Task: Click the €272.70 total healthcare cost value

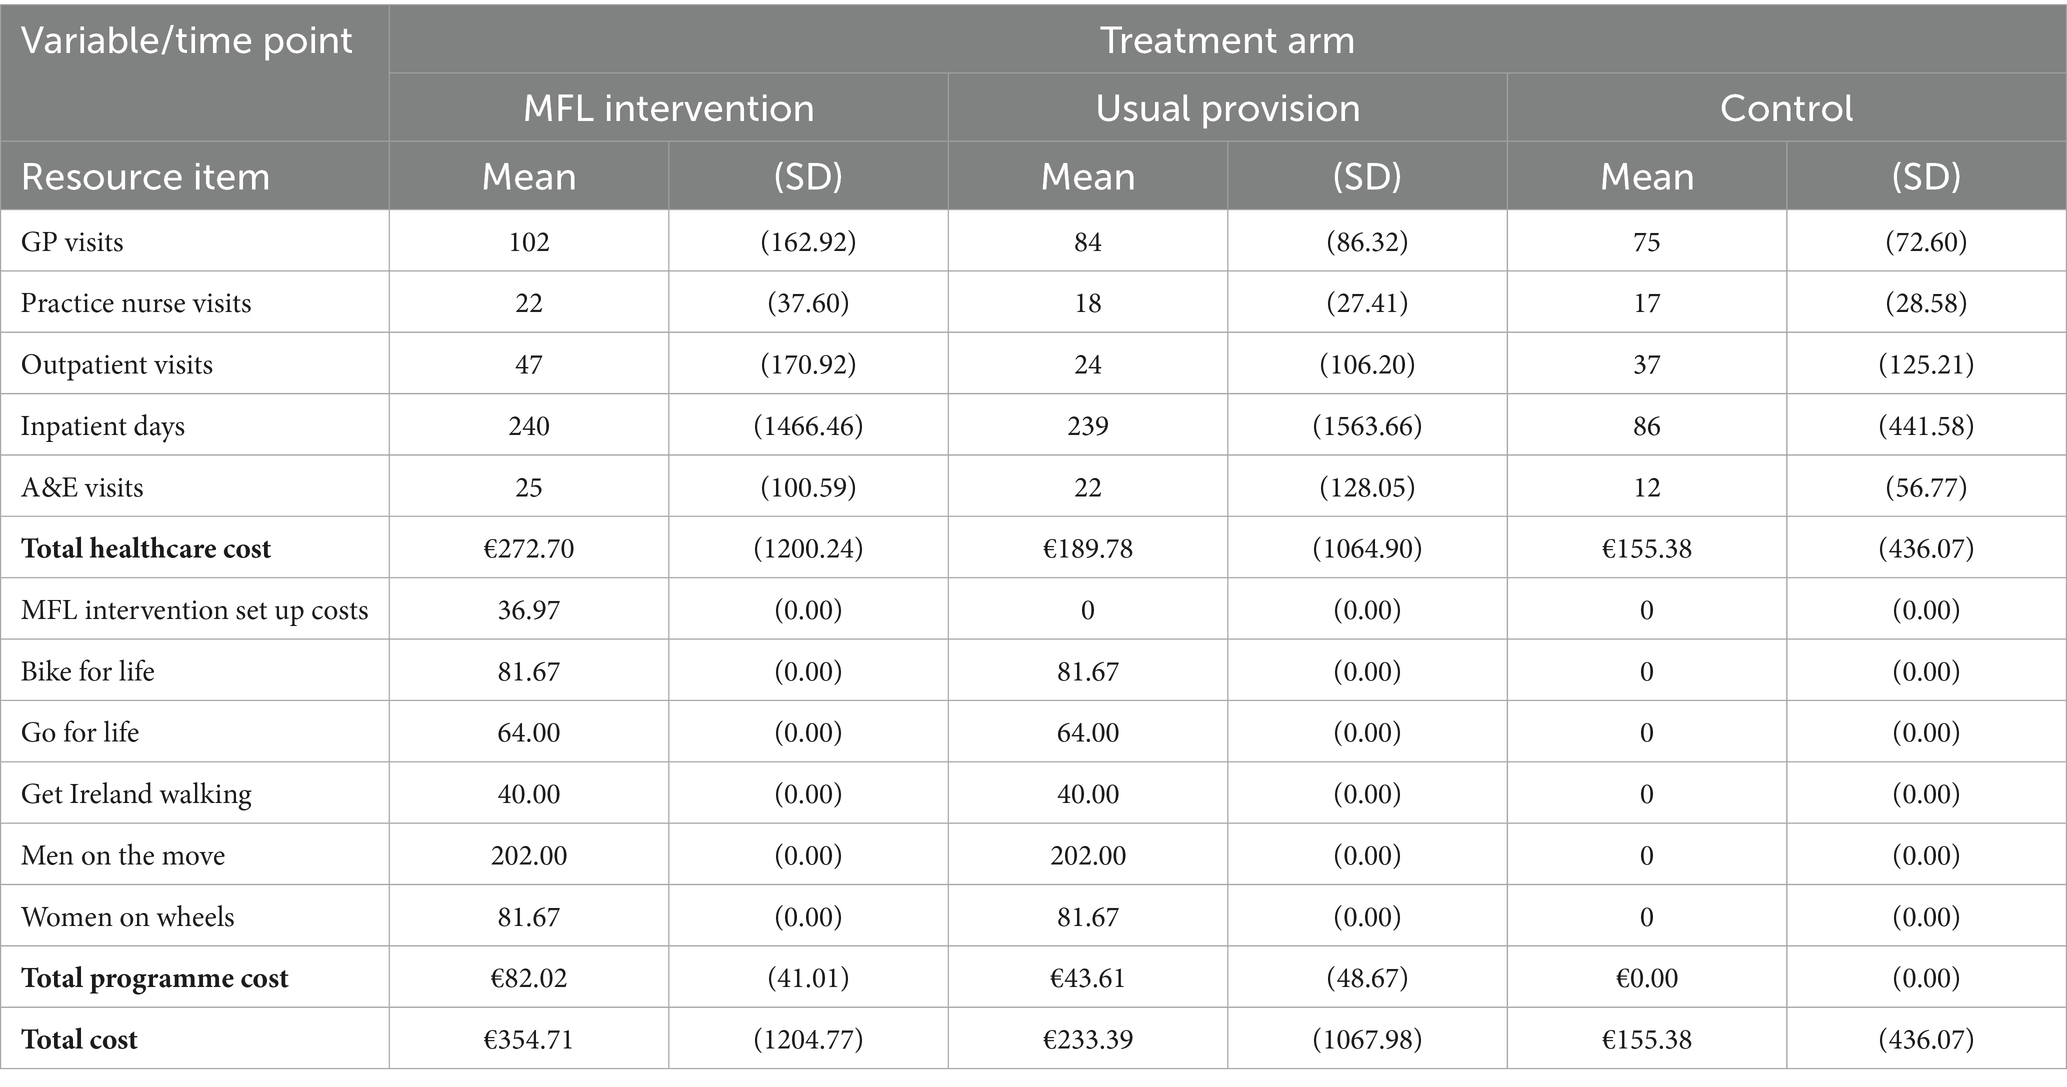Action: 528,548
